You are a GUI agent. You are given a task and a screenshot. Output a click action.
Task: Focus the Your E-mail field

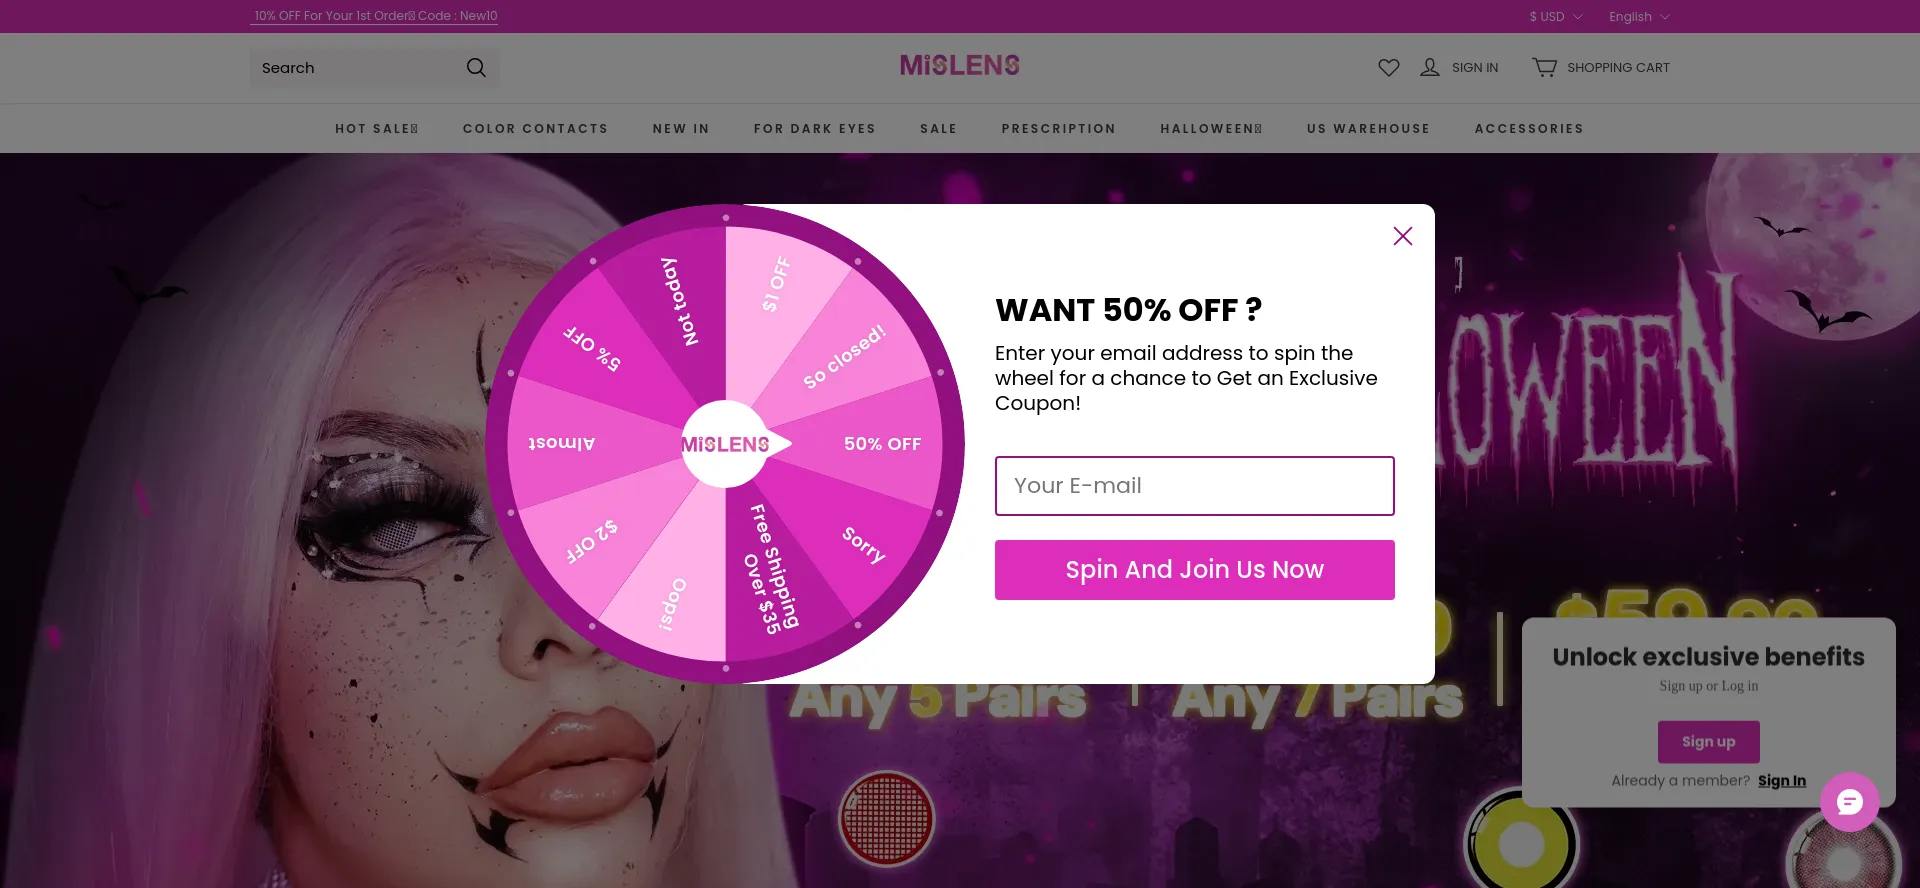[1194, 486]
